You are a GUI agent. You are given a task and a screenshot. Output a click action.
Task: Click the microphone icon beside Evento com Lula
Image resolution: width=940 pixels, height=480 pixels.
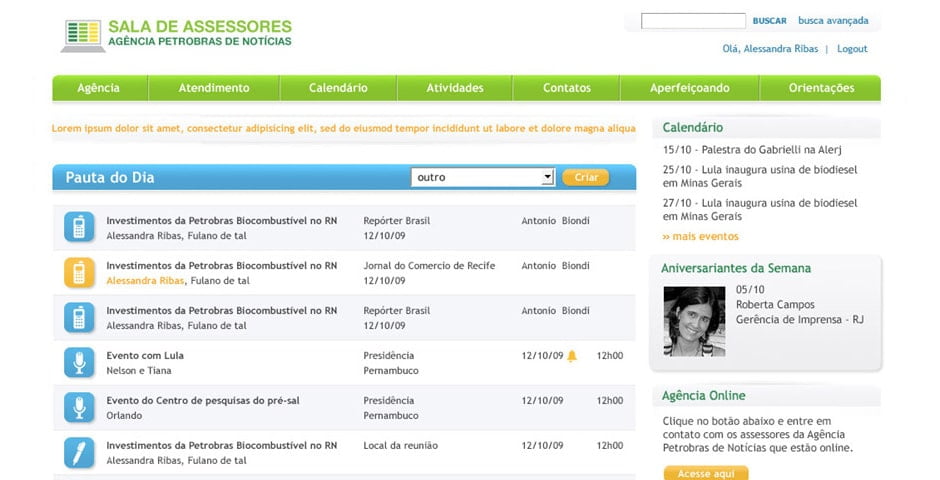79,362
